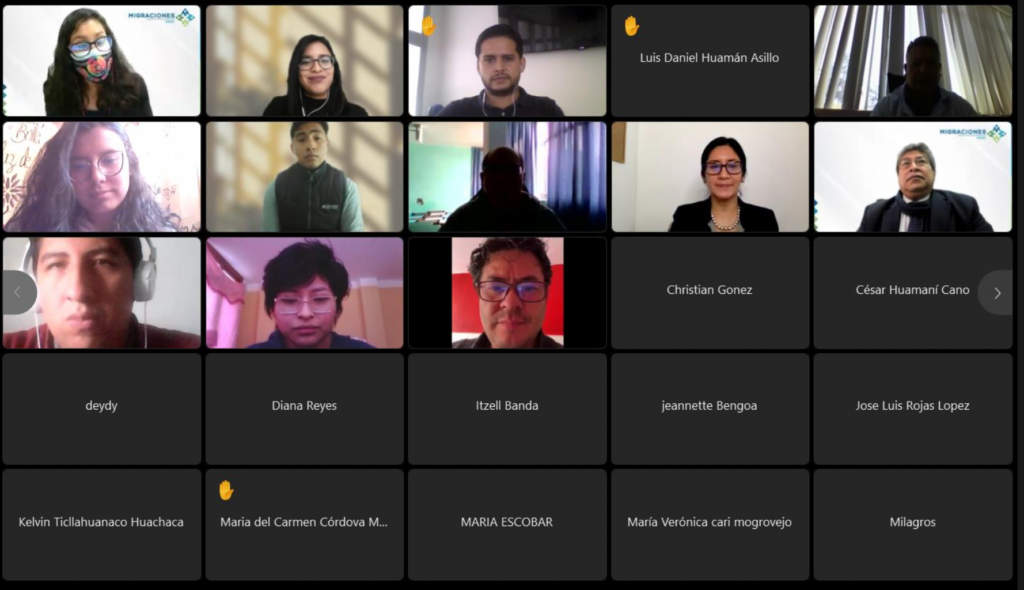Click video of man with red background

tap(507, 292)
